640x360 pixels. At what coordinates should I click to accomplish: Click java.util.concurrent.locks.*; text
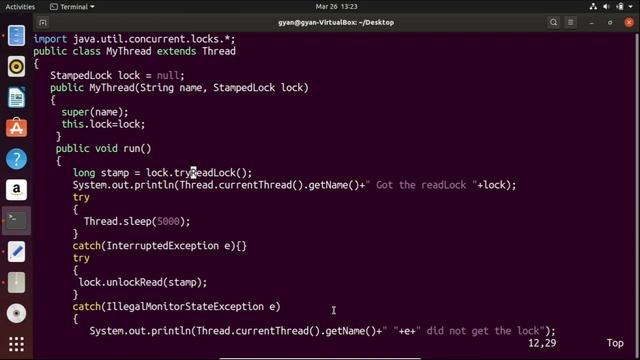click(x=154, y=39)
